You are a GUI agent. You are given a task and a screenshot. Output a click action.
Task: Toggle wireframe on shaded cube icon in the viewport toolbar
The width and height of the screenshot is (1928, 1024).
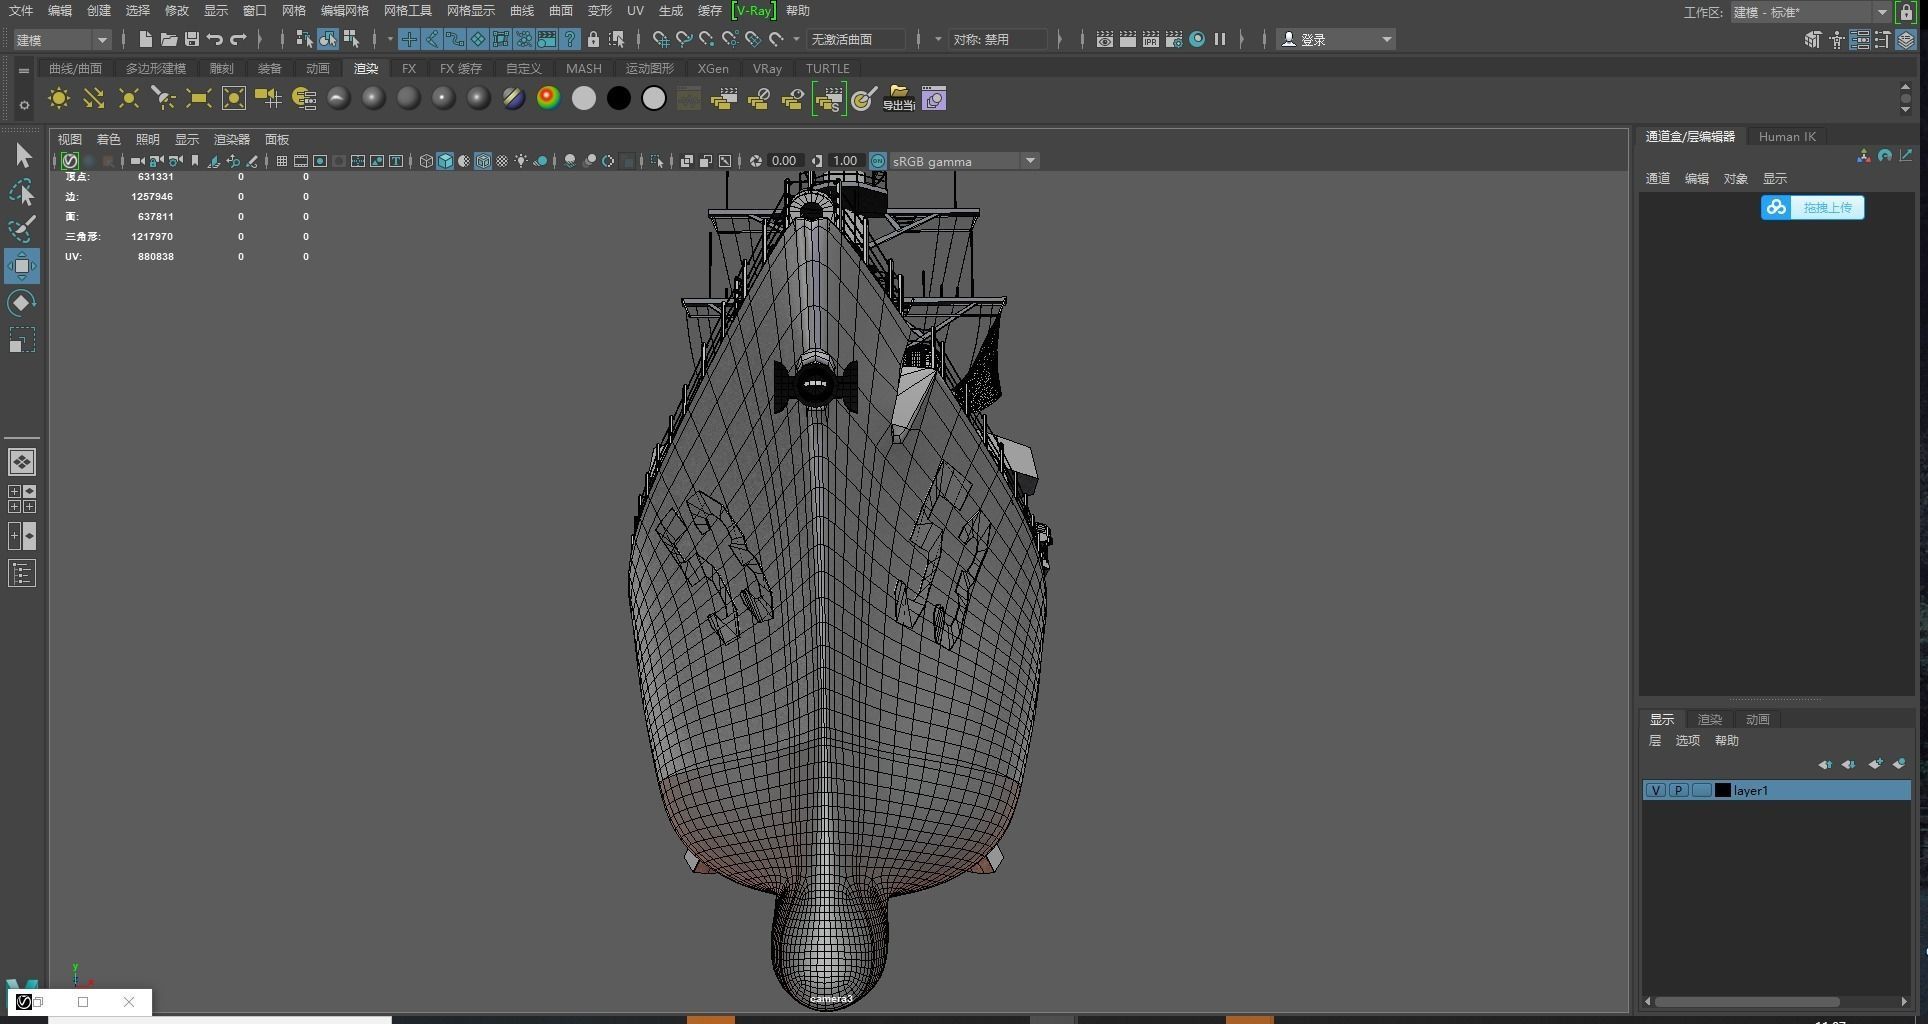483,161
